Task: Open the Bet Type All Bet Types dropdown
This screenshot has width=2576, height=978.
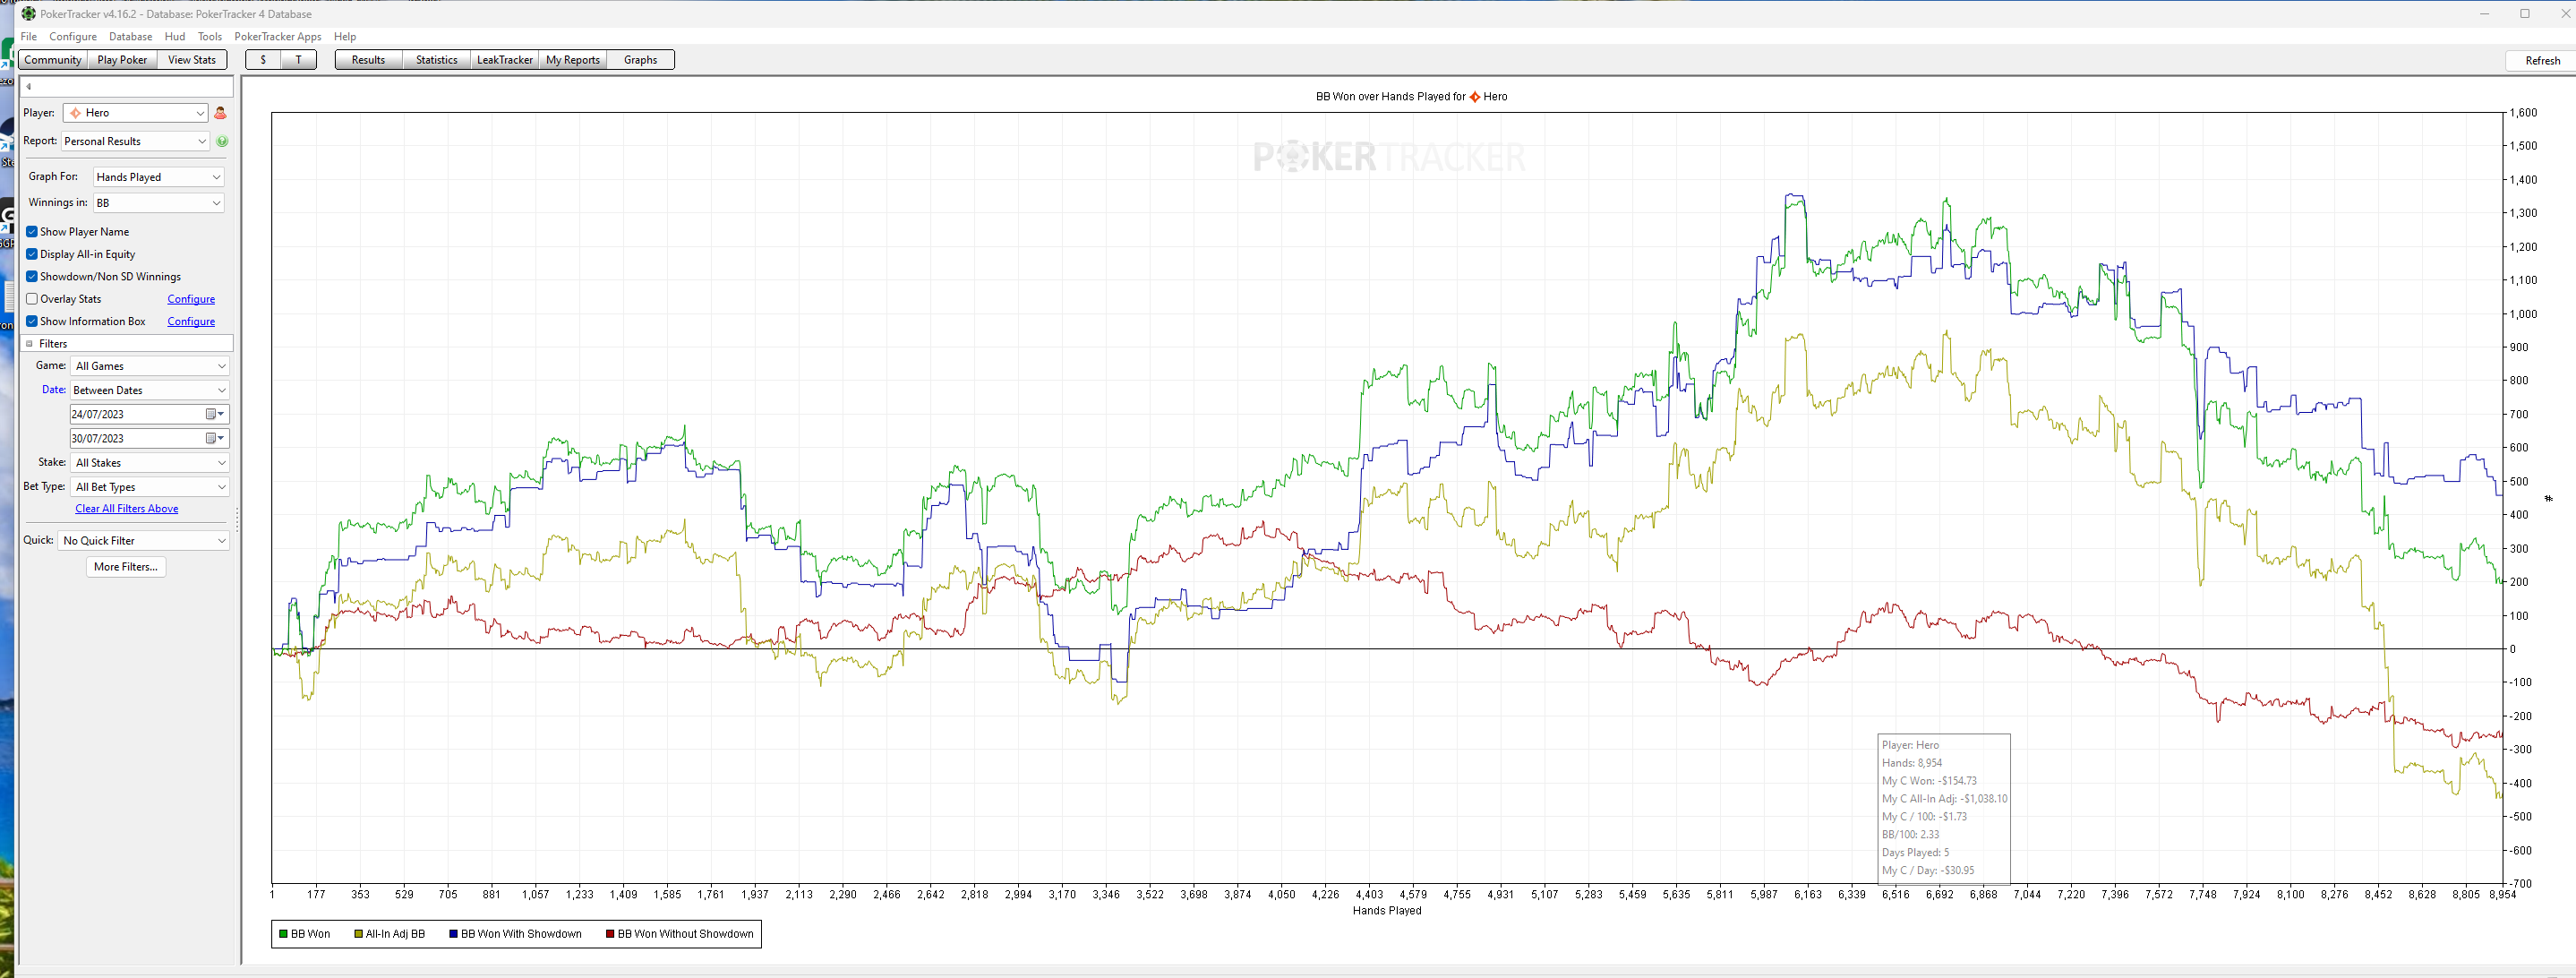Action: coord(150,487)
